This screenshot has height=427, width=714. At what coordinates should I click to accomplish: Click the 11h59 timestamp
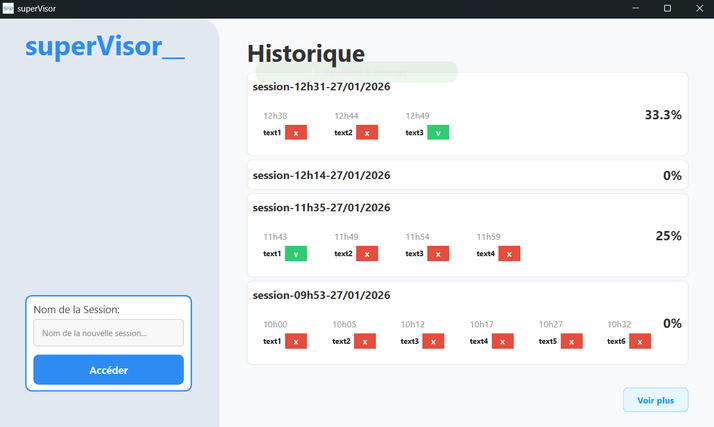click(x=488, y=237)
